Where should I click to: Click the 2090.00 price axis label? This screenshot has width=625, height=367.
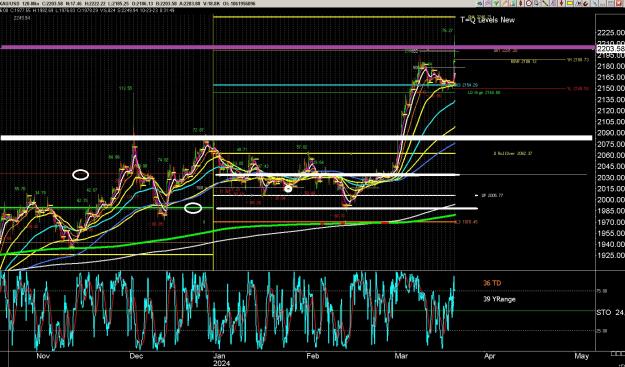point(611,133)
